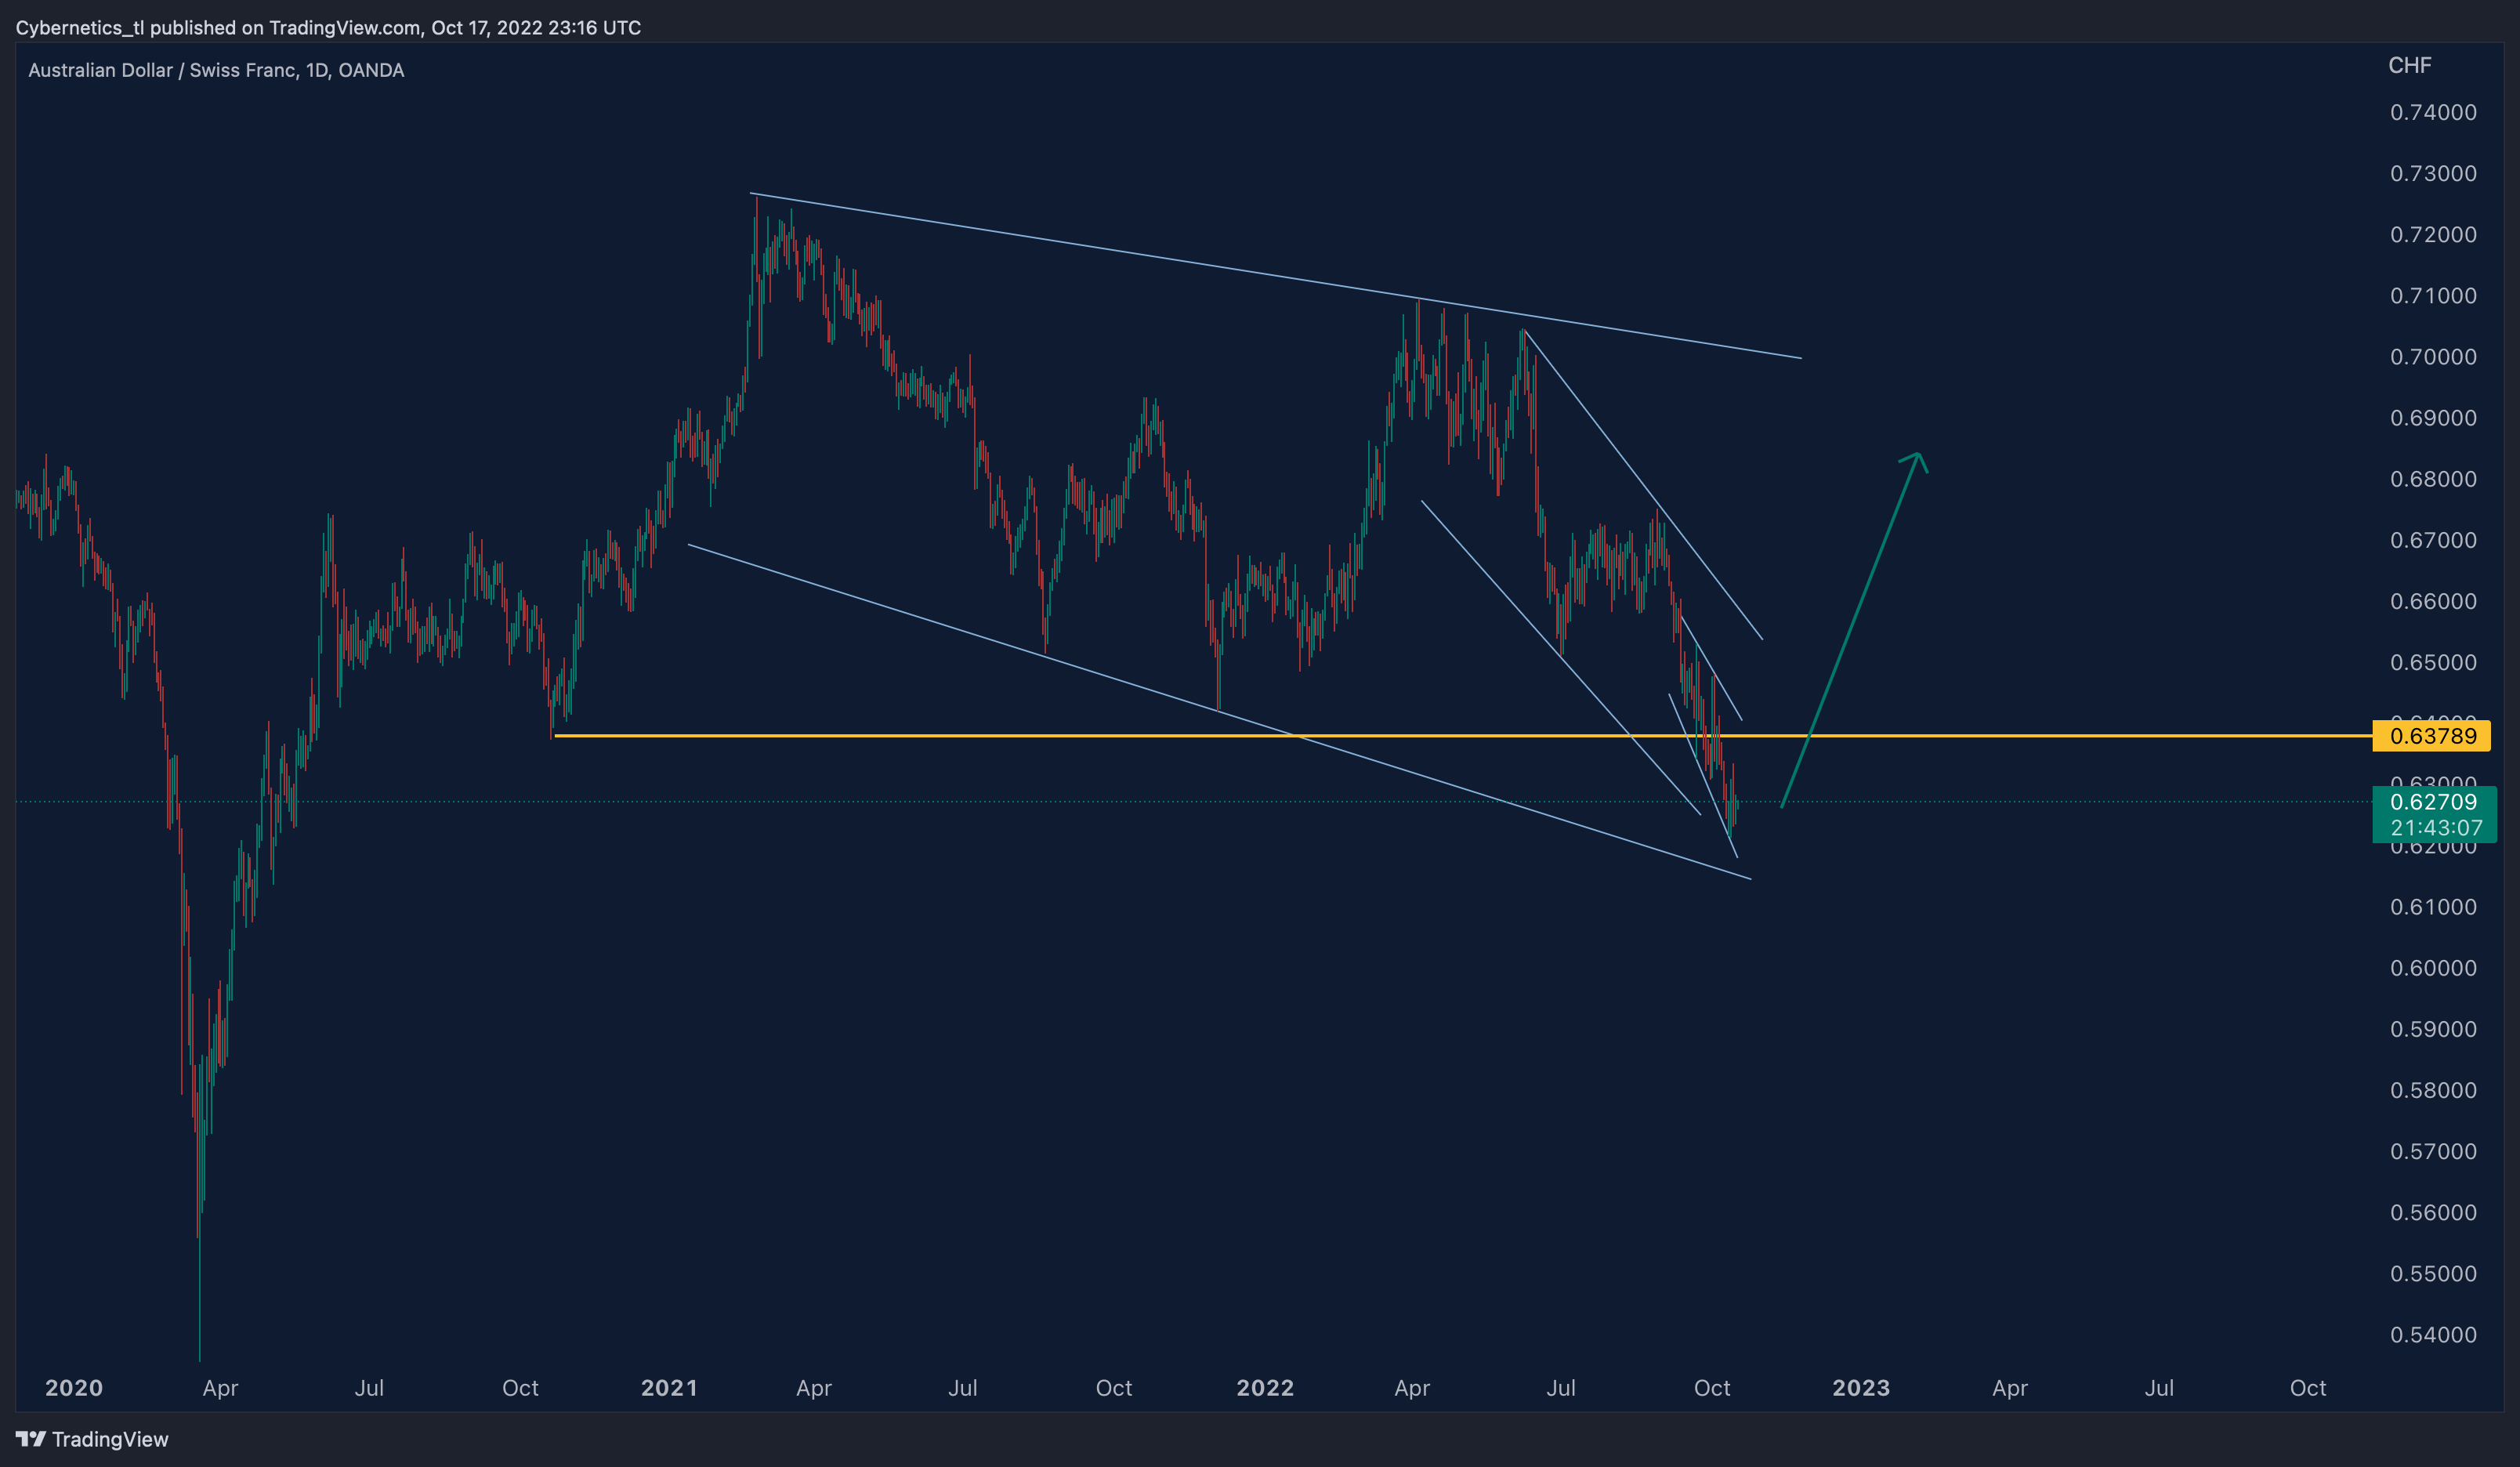Click the 0.69000 price axis label
2520x1467 pixels.
(2433, 418)
